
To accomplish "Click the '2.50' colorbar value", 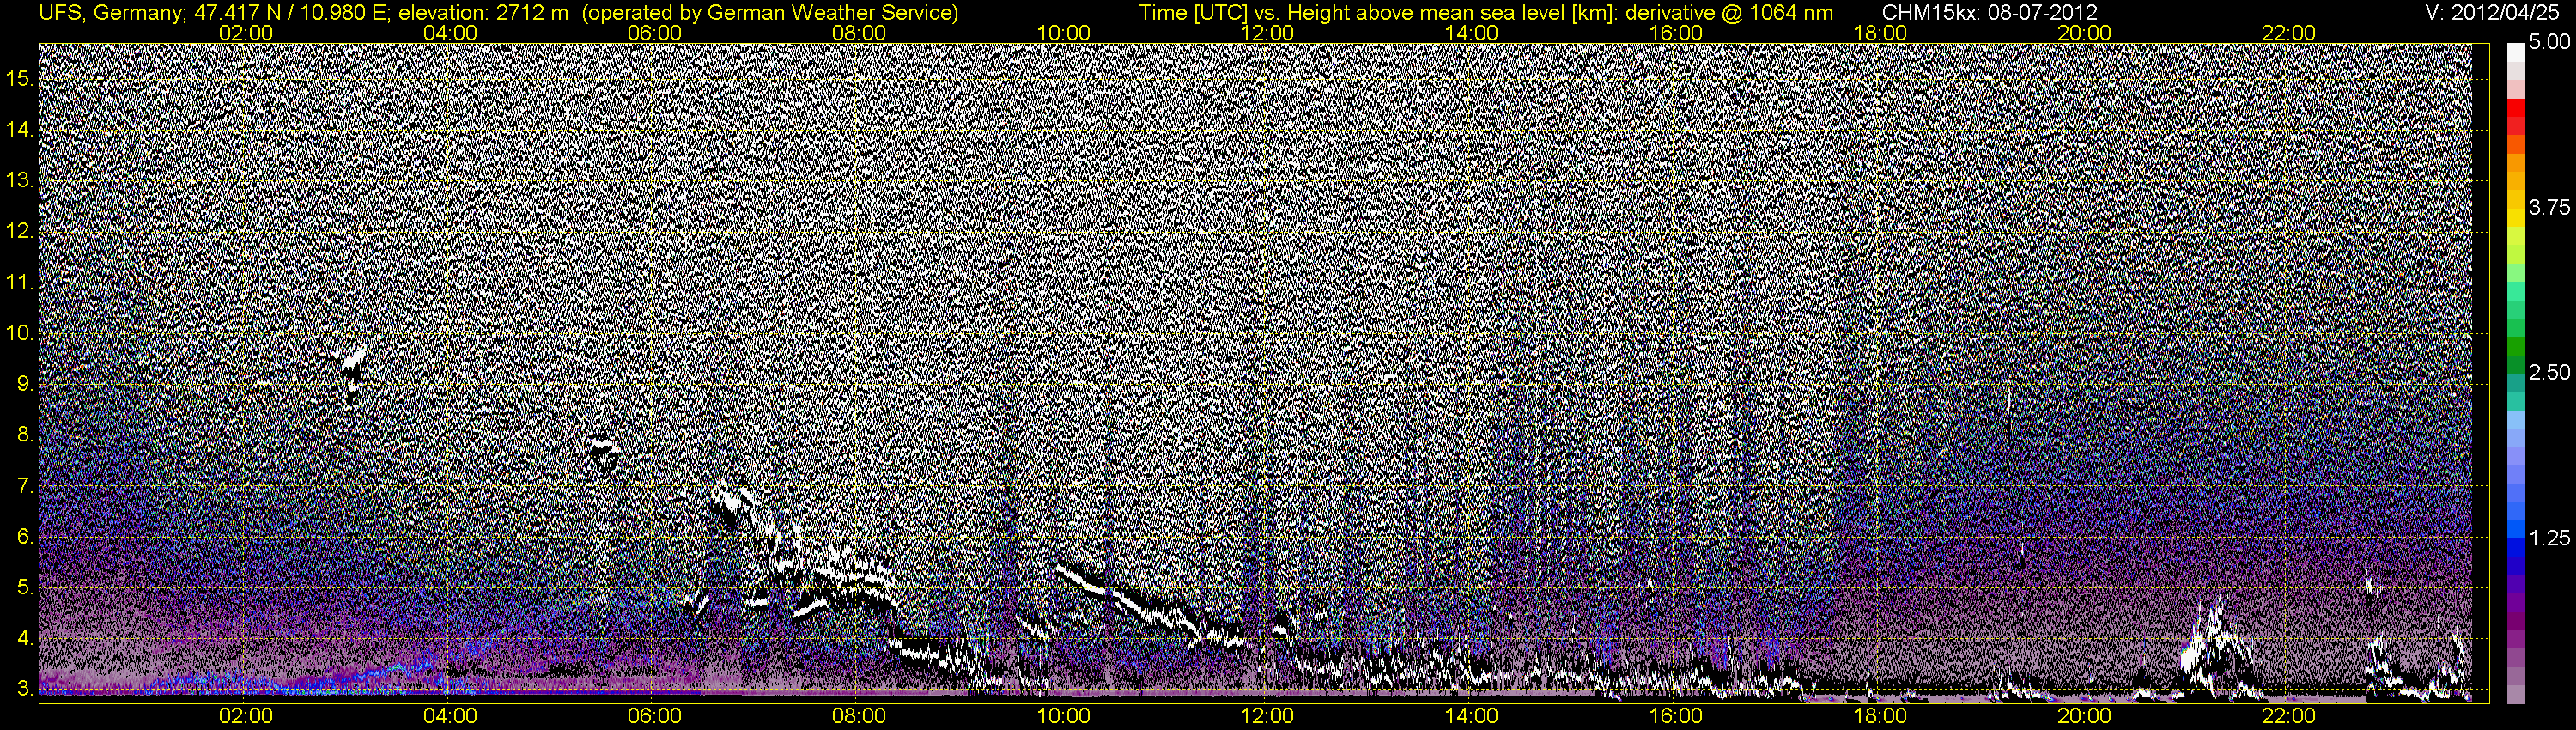I will [2549, 372].
